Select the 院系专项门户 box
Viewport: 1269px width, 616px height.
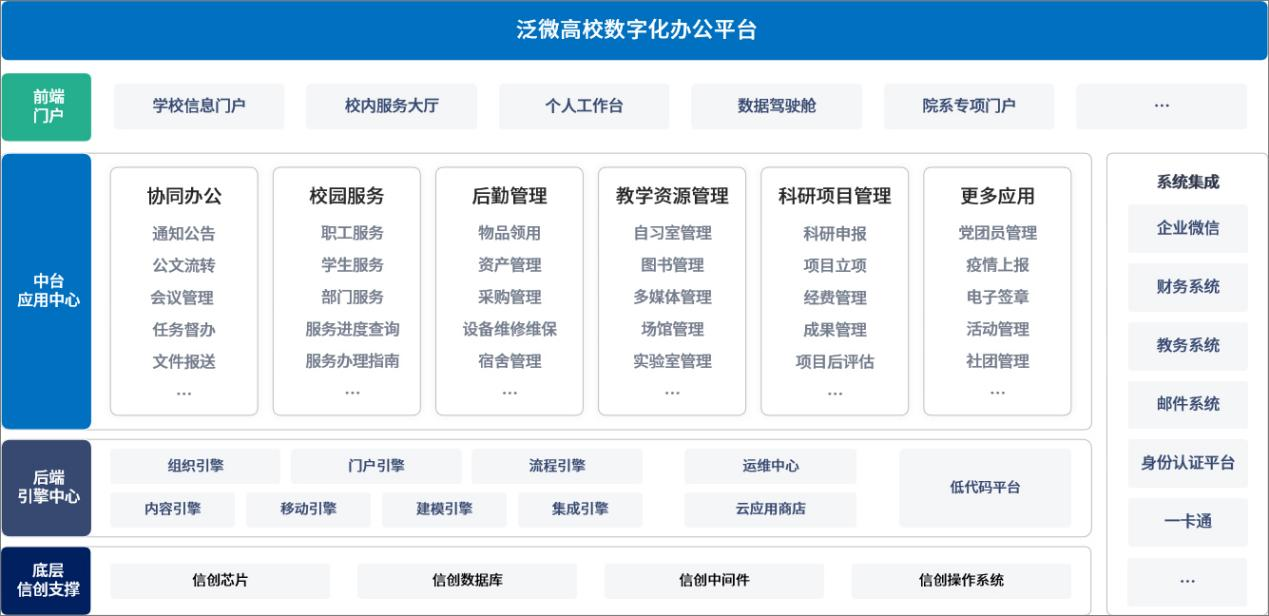[x=969, y=106]
